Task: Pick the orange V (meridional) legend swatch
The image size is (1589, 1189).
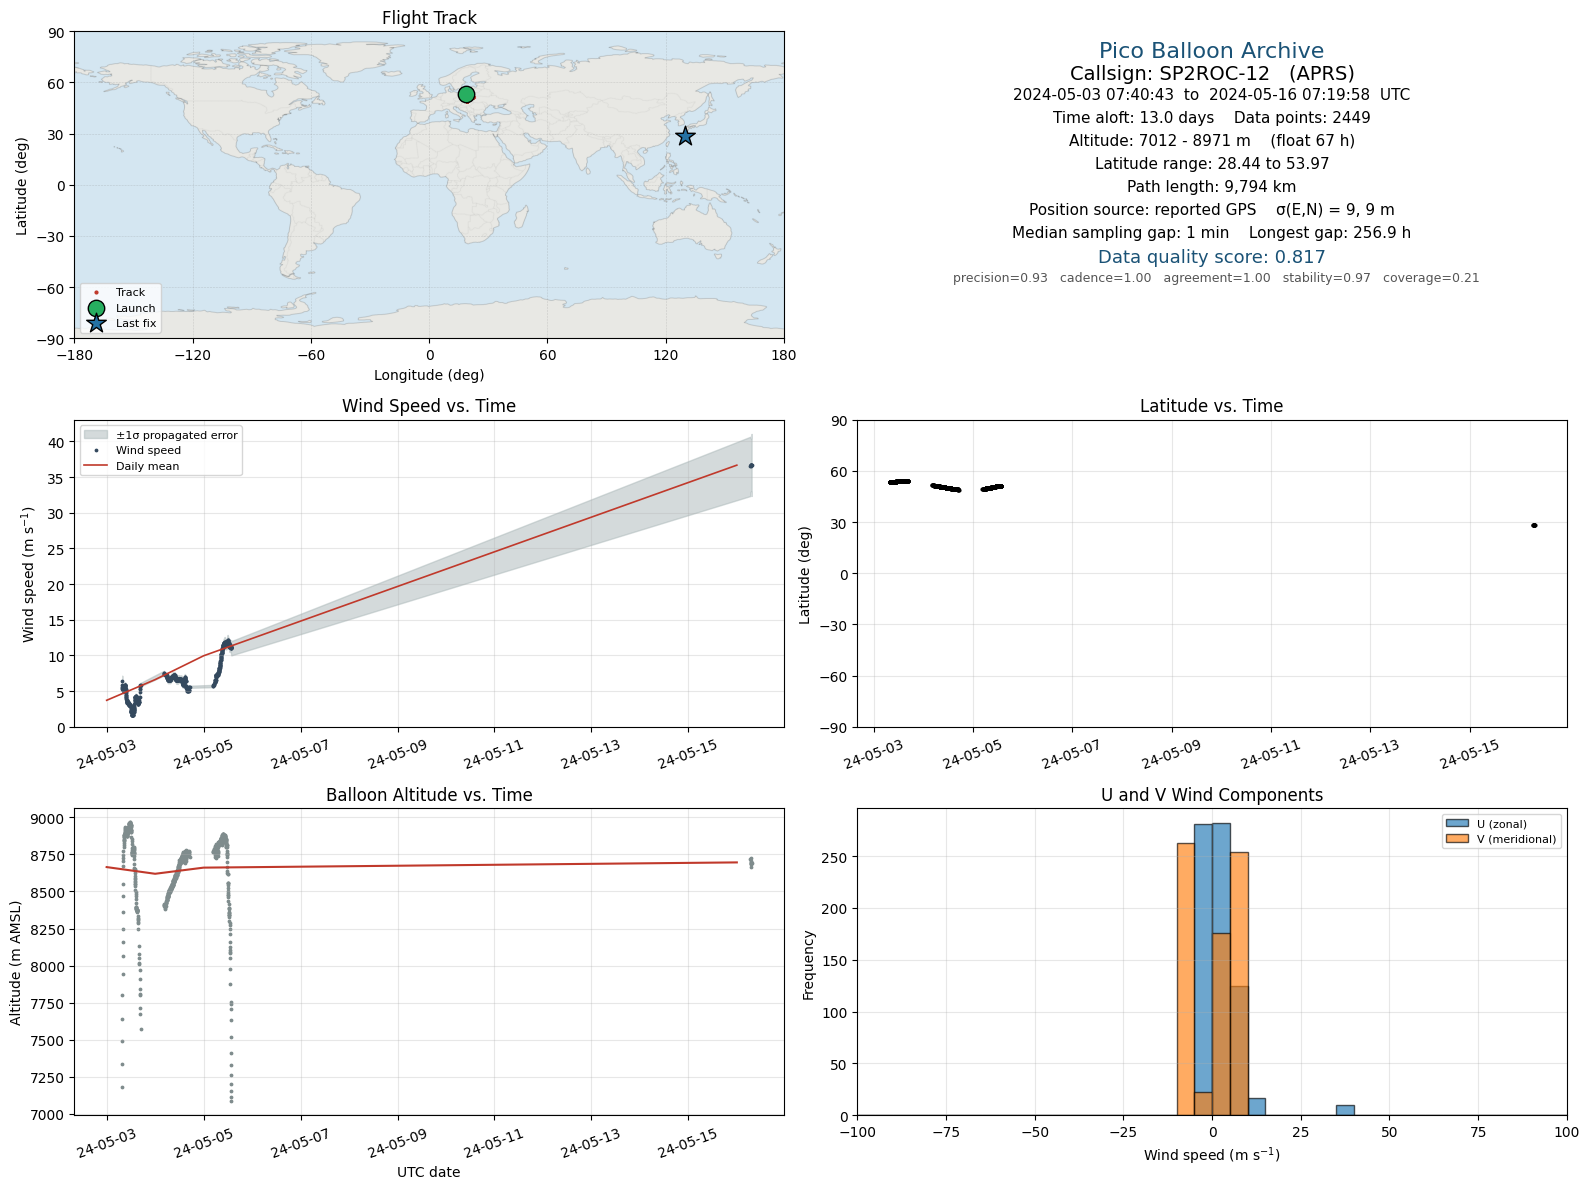Action: [1457, 839]
